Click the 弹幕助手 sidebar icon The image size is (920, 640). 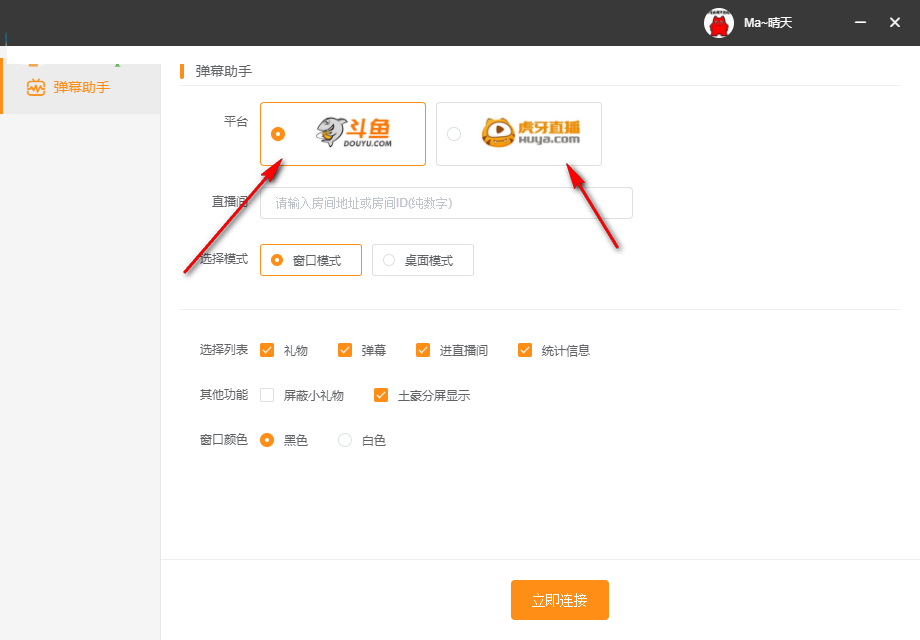click(36, 88)
